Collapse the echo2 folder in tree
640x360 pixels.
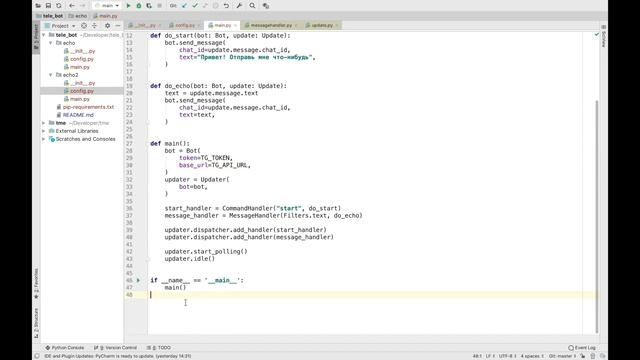(x=51, y=75)
